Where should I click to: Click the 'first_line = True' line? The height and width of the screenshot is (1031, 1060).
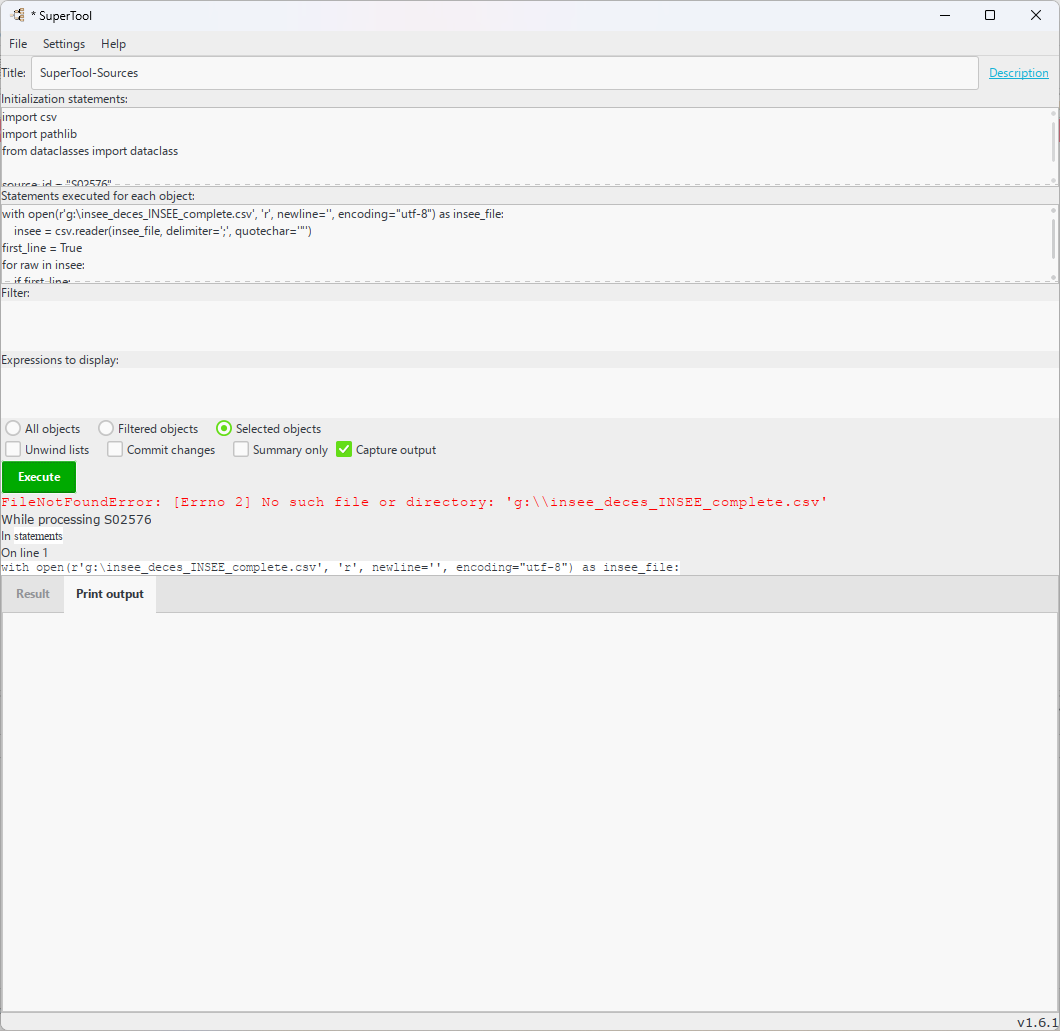[x=42, y=248]
